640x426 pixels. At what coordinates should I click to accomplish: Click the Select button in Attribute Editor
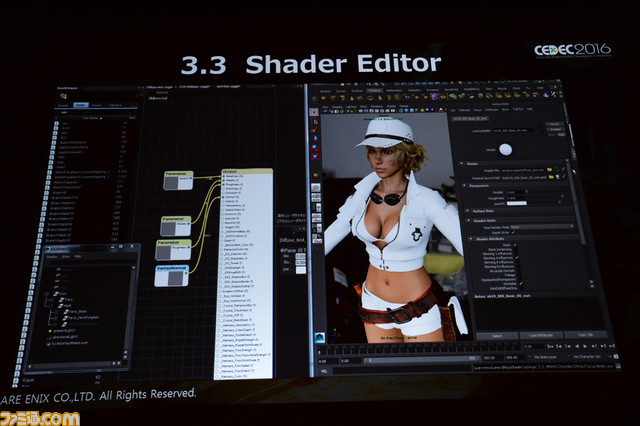pos(497,336)
